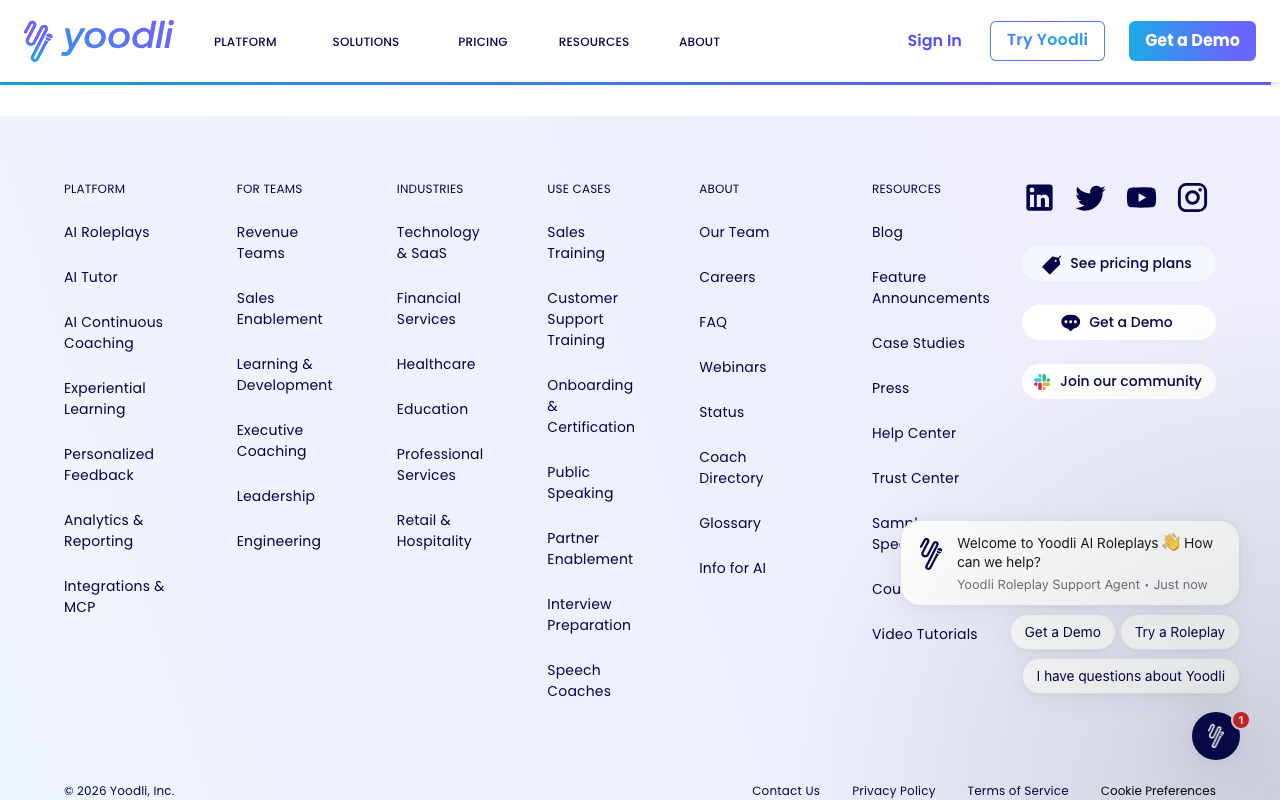Open the Careers link
Screen dimensions: 1280x800
pos(727,277)
